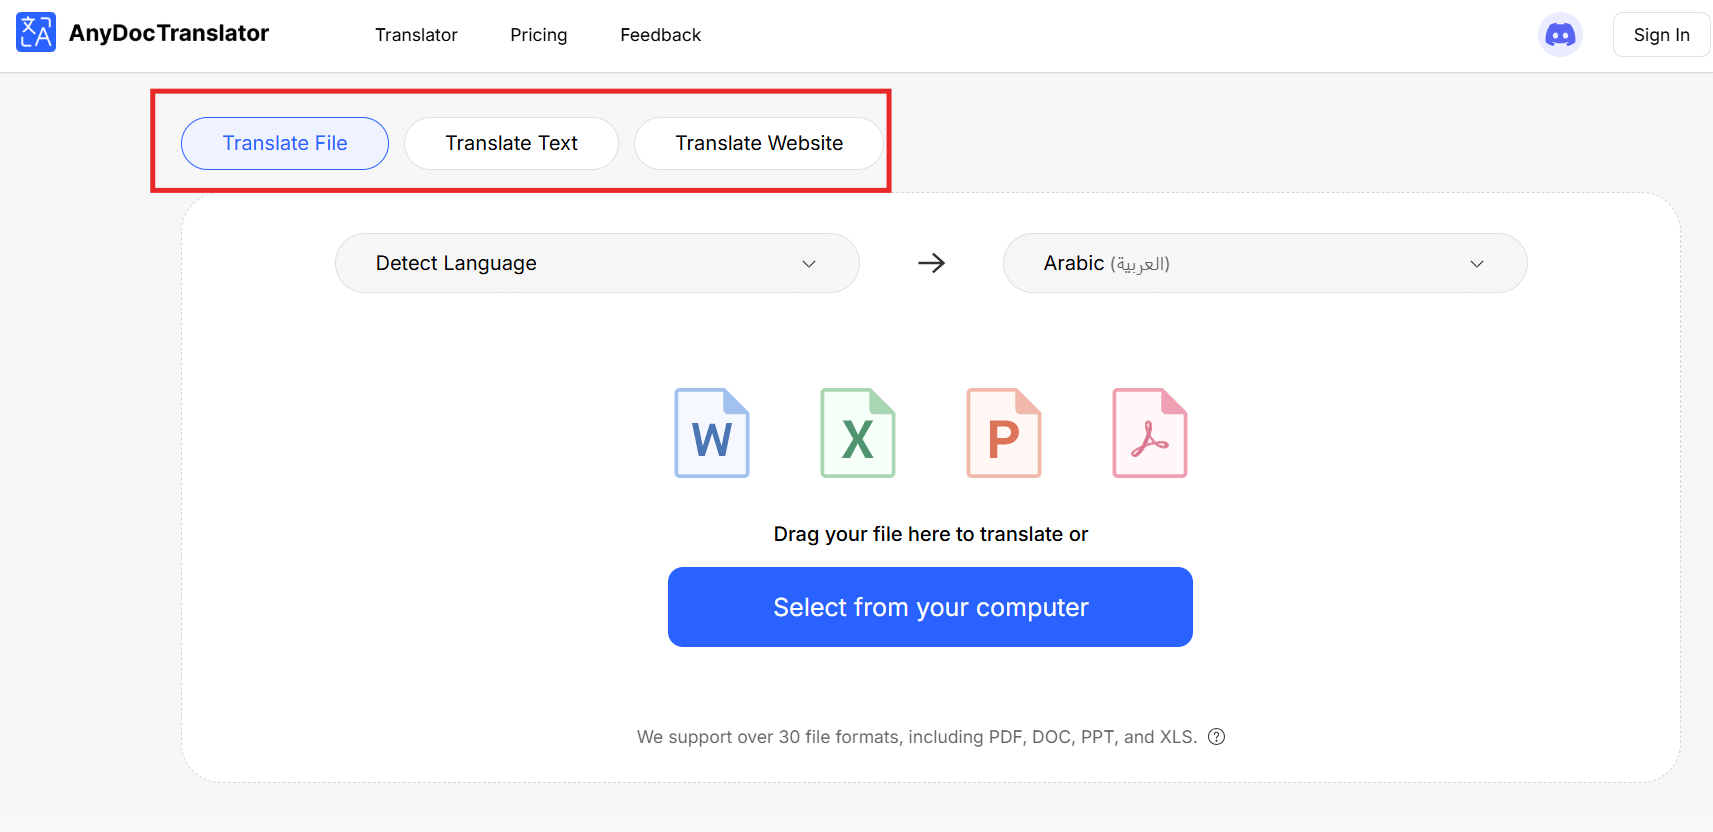Click the AnyDocTranslator logo icon
The width and height of the screenshot is (1713, 832).
(x=36, y=33)
